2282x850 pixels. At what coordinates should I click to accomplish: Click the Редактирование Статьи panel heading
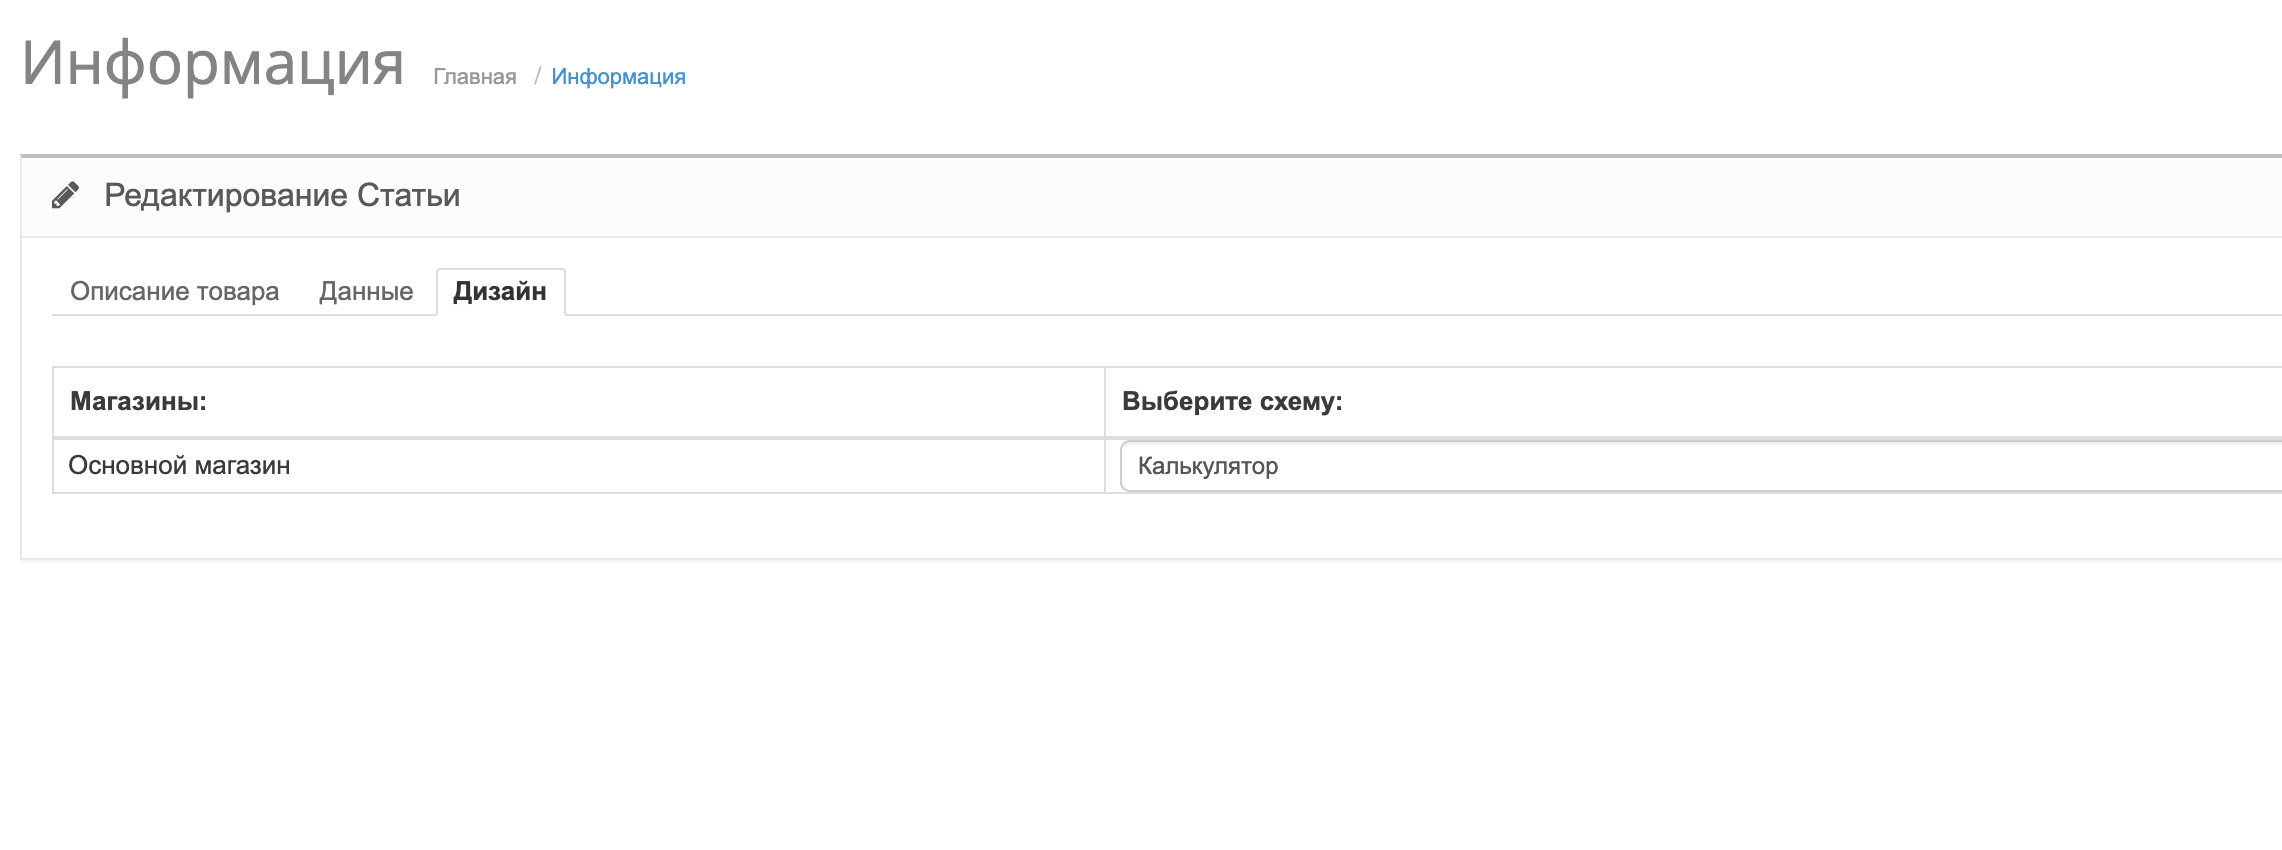pos(282,195)
